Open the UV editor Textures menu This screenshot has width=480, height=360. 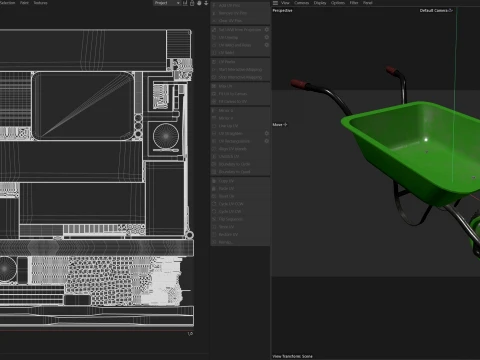[40, 3]
